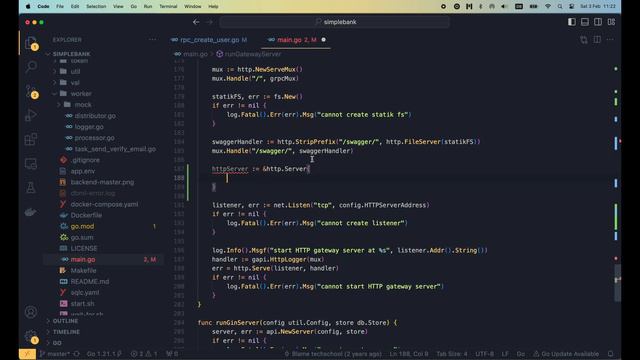Open editor more actions ellipsis
Image resolution: width=640 pixels, height=360 pixels.
point(610,40)
